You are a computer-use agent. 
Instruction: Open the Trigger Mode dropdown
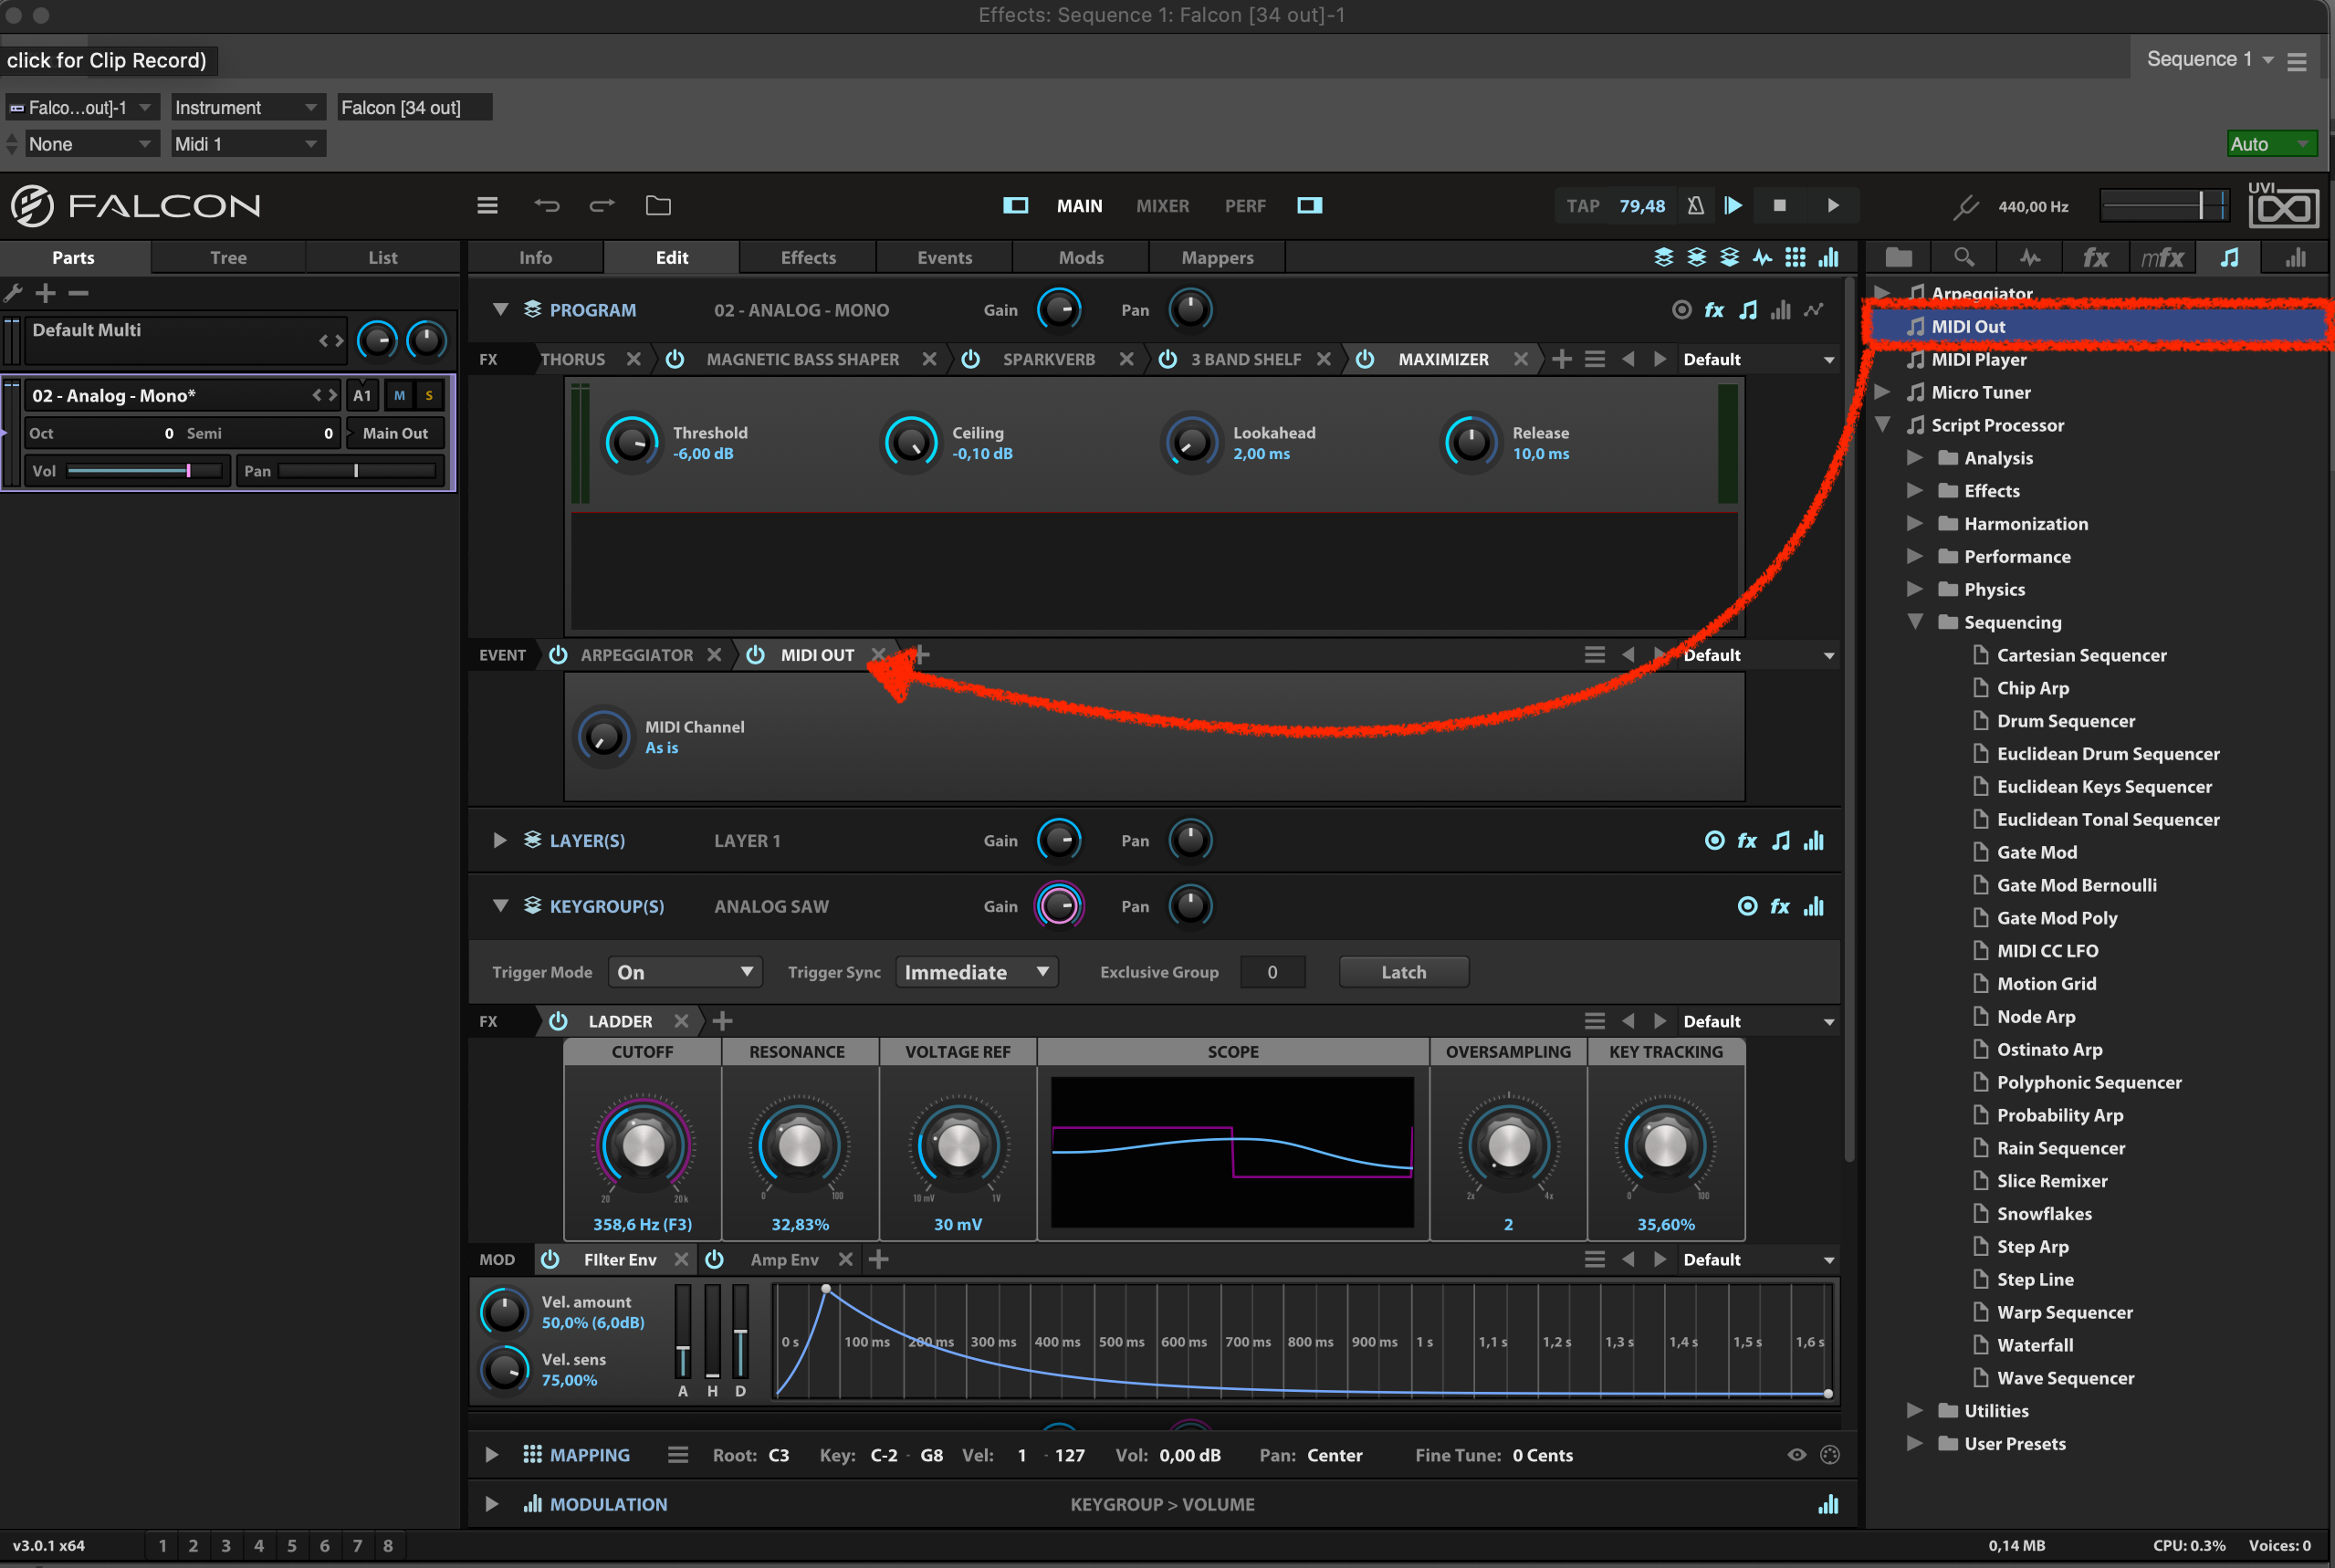(x=685, y=972)
